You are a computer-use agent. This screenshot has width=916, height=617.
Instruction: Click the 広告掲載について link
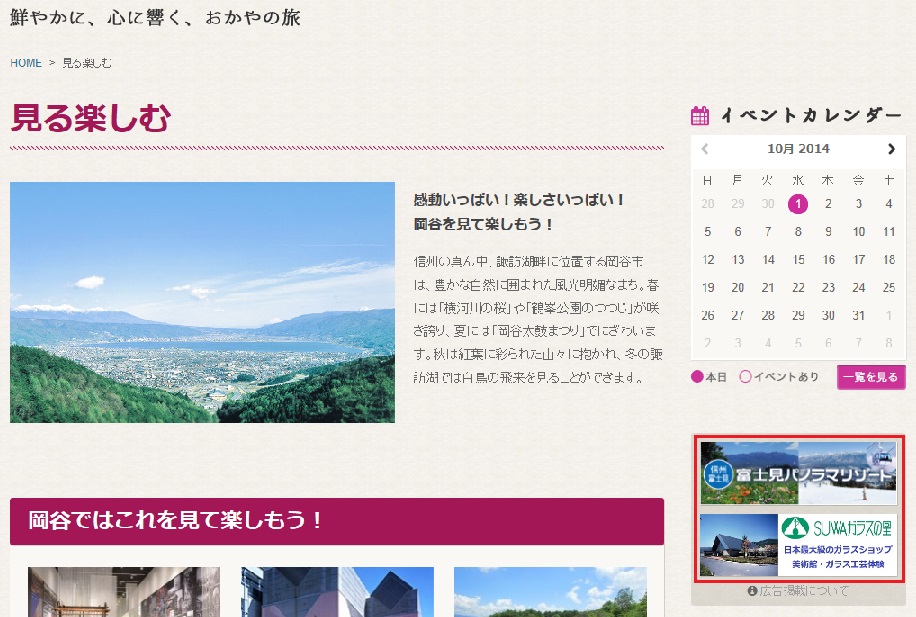pyautogui.click(x=804, y=591)
